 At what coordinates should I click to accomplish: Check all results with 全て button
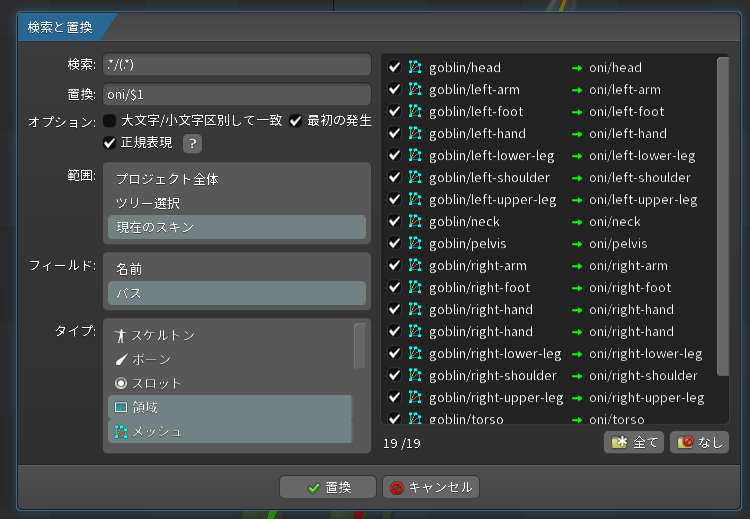tap(634, 442)
